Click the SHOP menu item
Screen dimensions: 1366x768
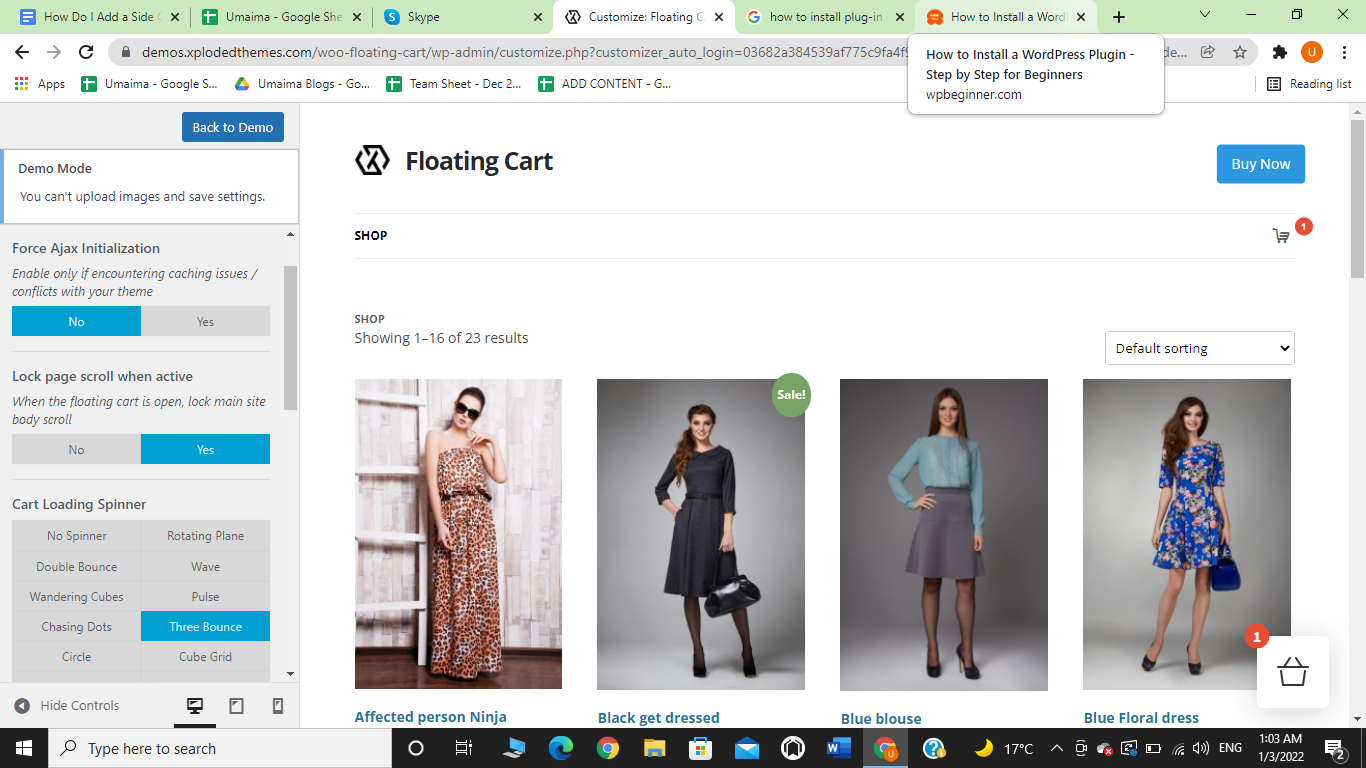(370, 235)
